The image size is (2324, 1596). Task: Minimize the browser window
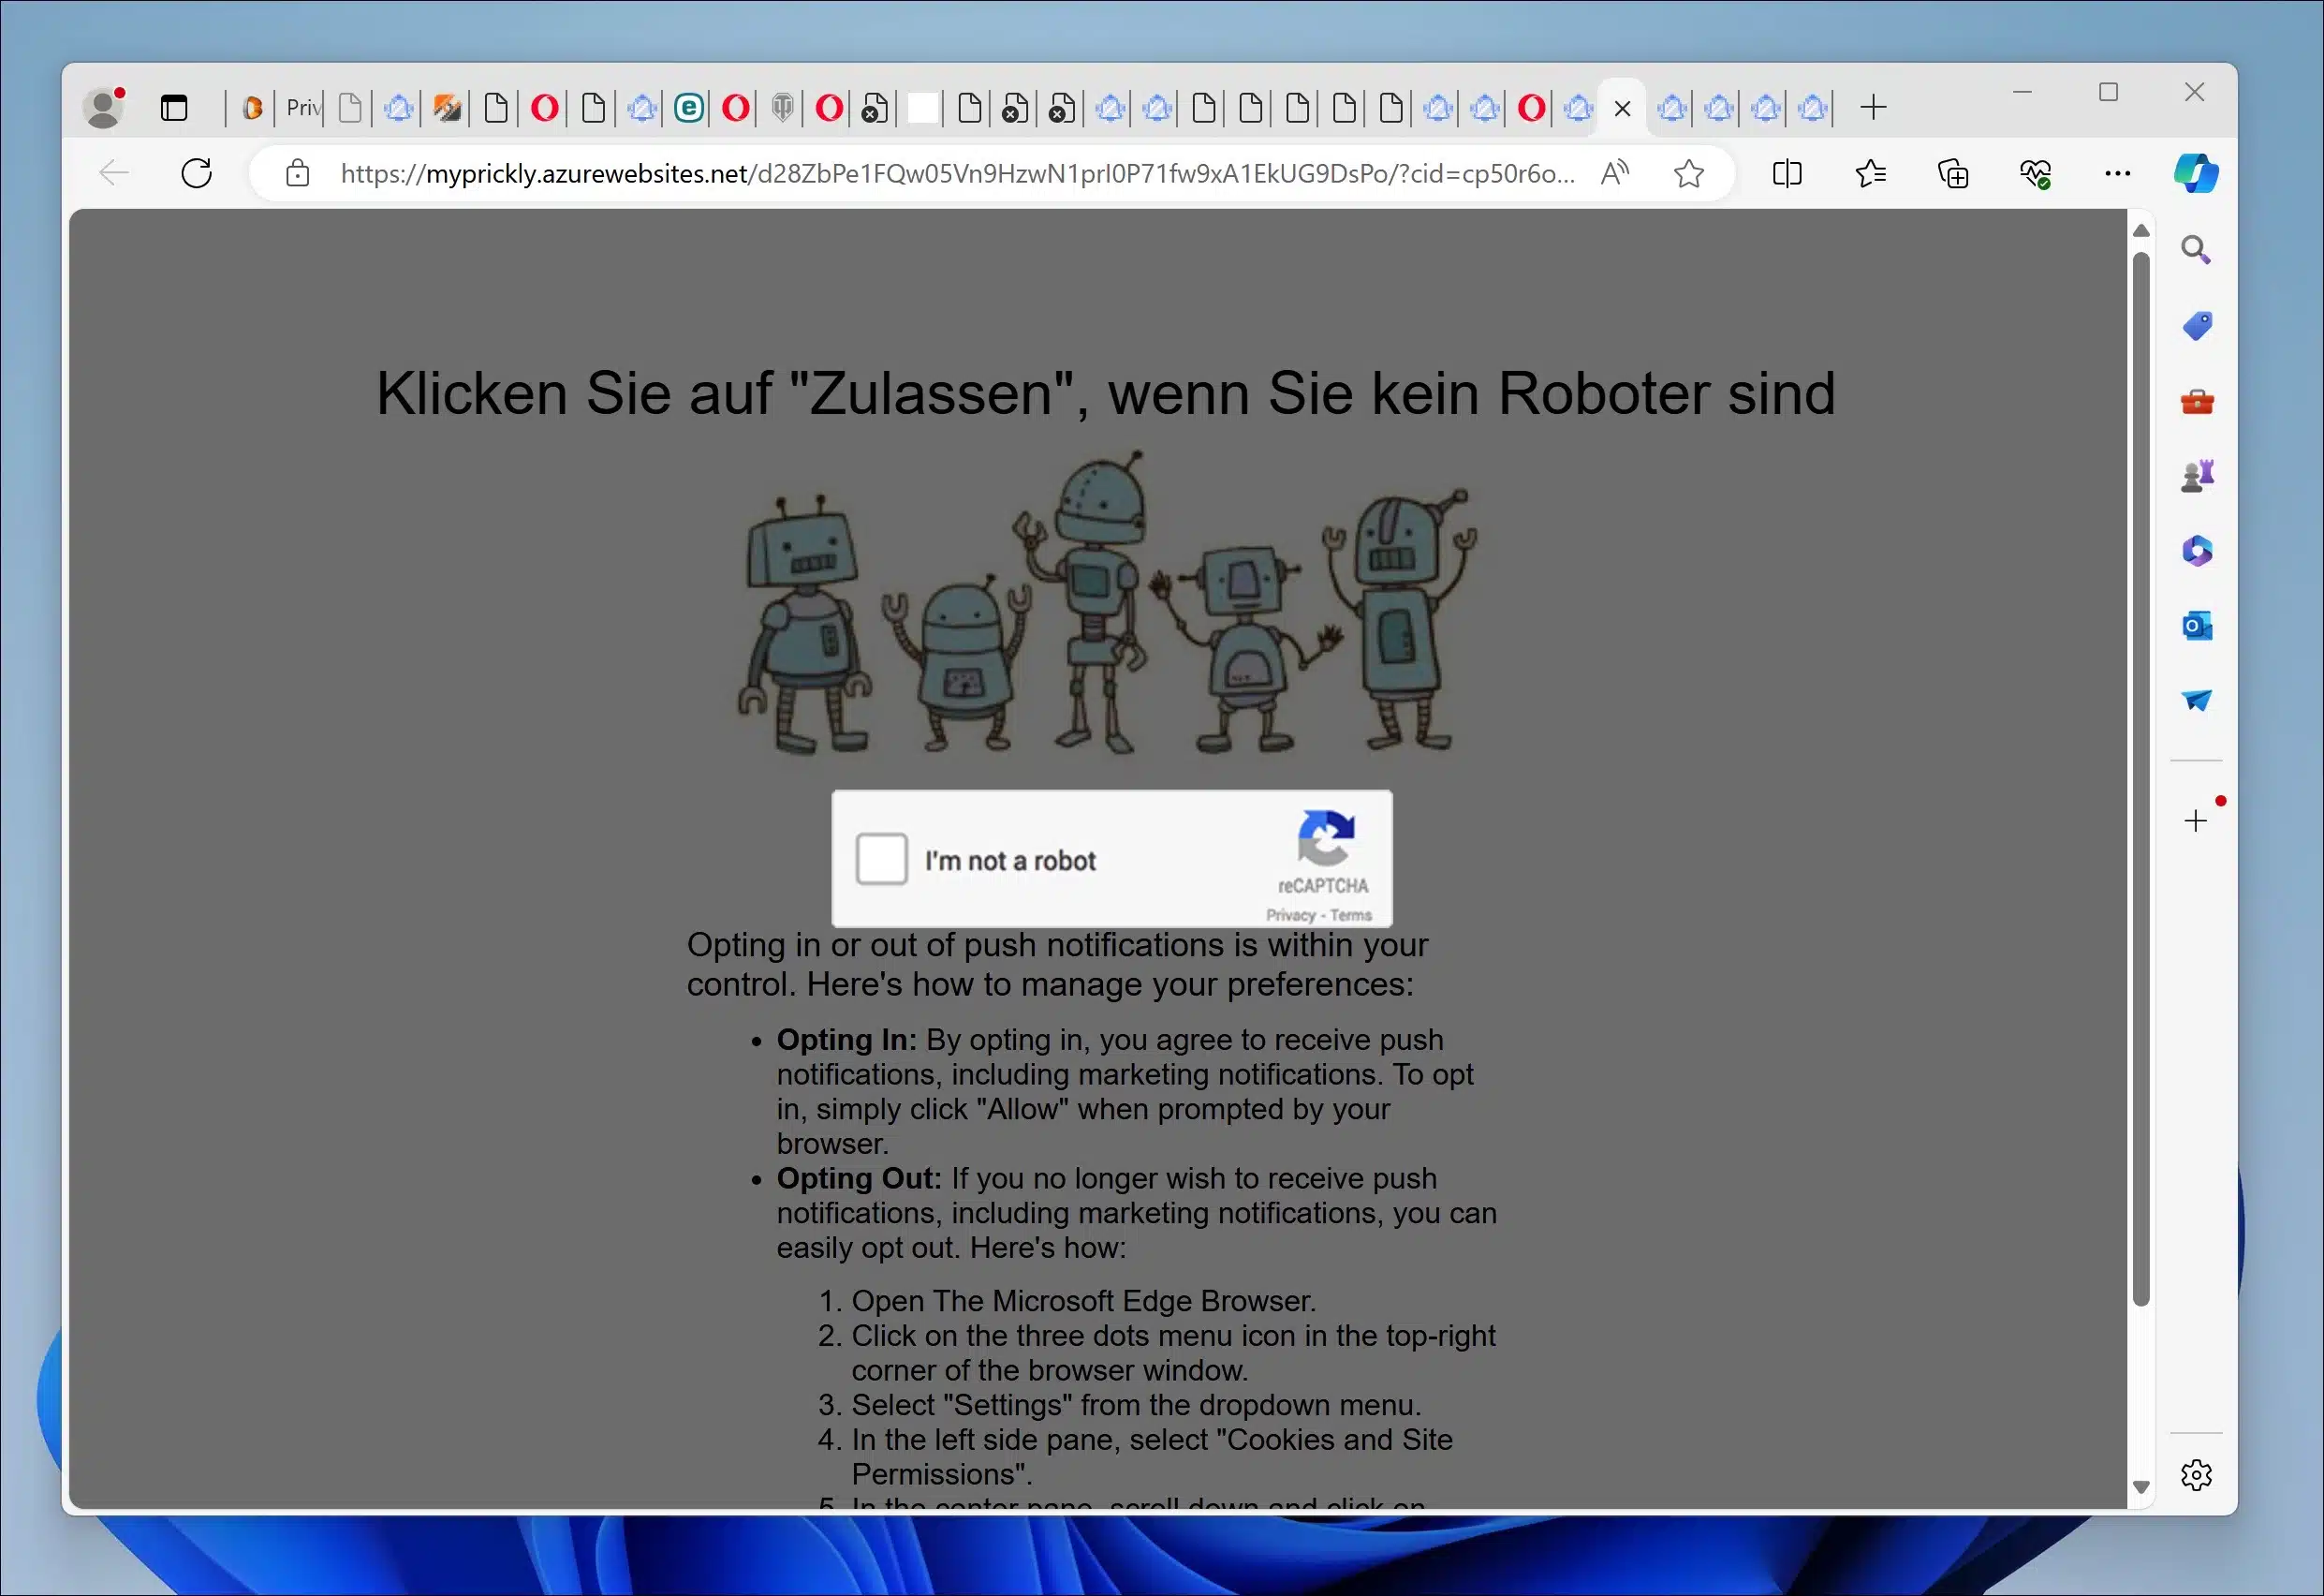[x=2022, y=92]
